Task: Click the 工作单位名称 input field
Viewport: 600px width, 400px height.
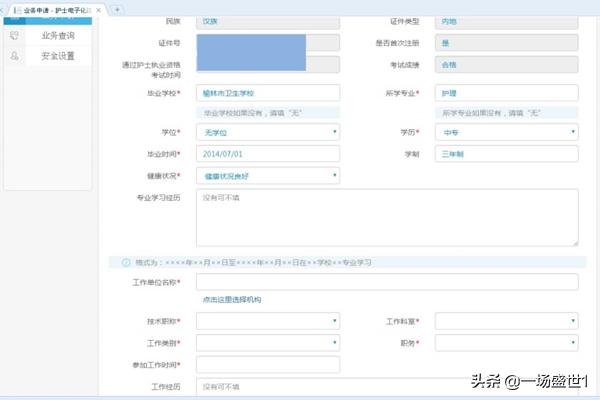Action: (387, 282)
